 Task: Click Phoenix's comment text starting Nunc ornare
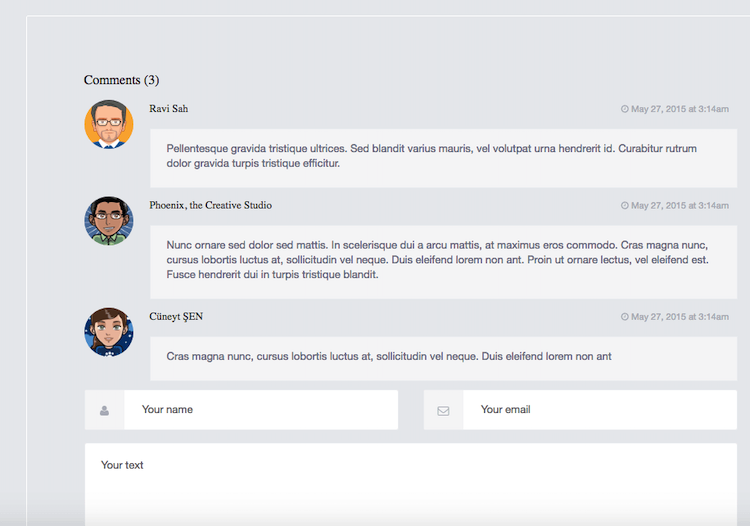437,260
